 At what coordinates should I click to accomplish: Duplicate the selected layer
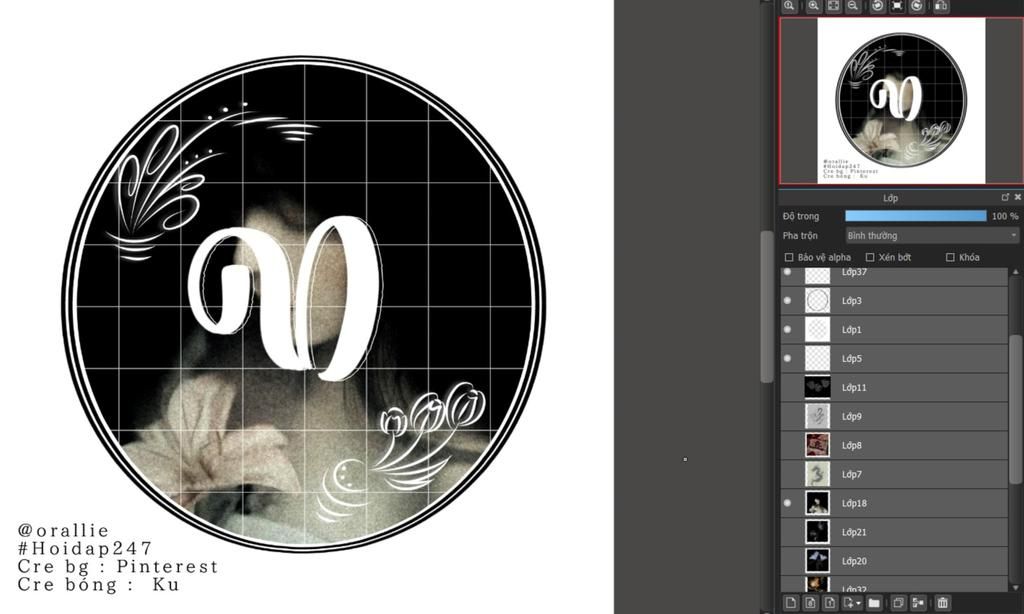coord(898,603)
